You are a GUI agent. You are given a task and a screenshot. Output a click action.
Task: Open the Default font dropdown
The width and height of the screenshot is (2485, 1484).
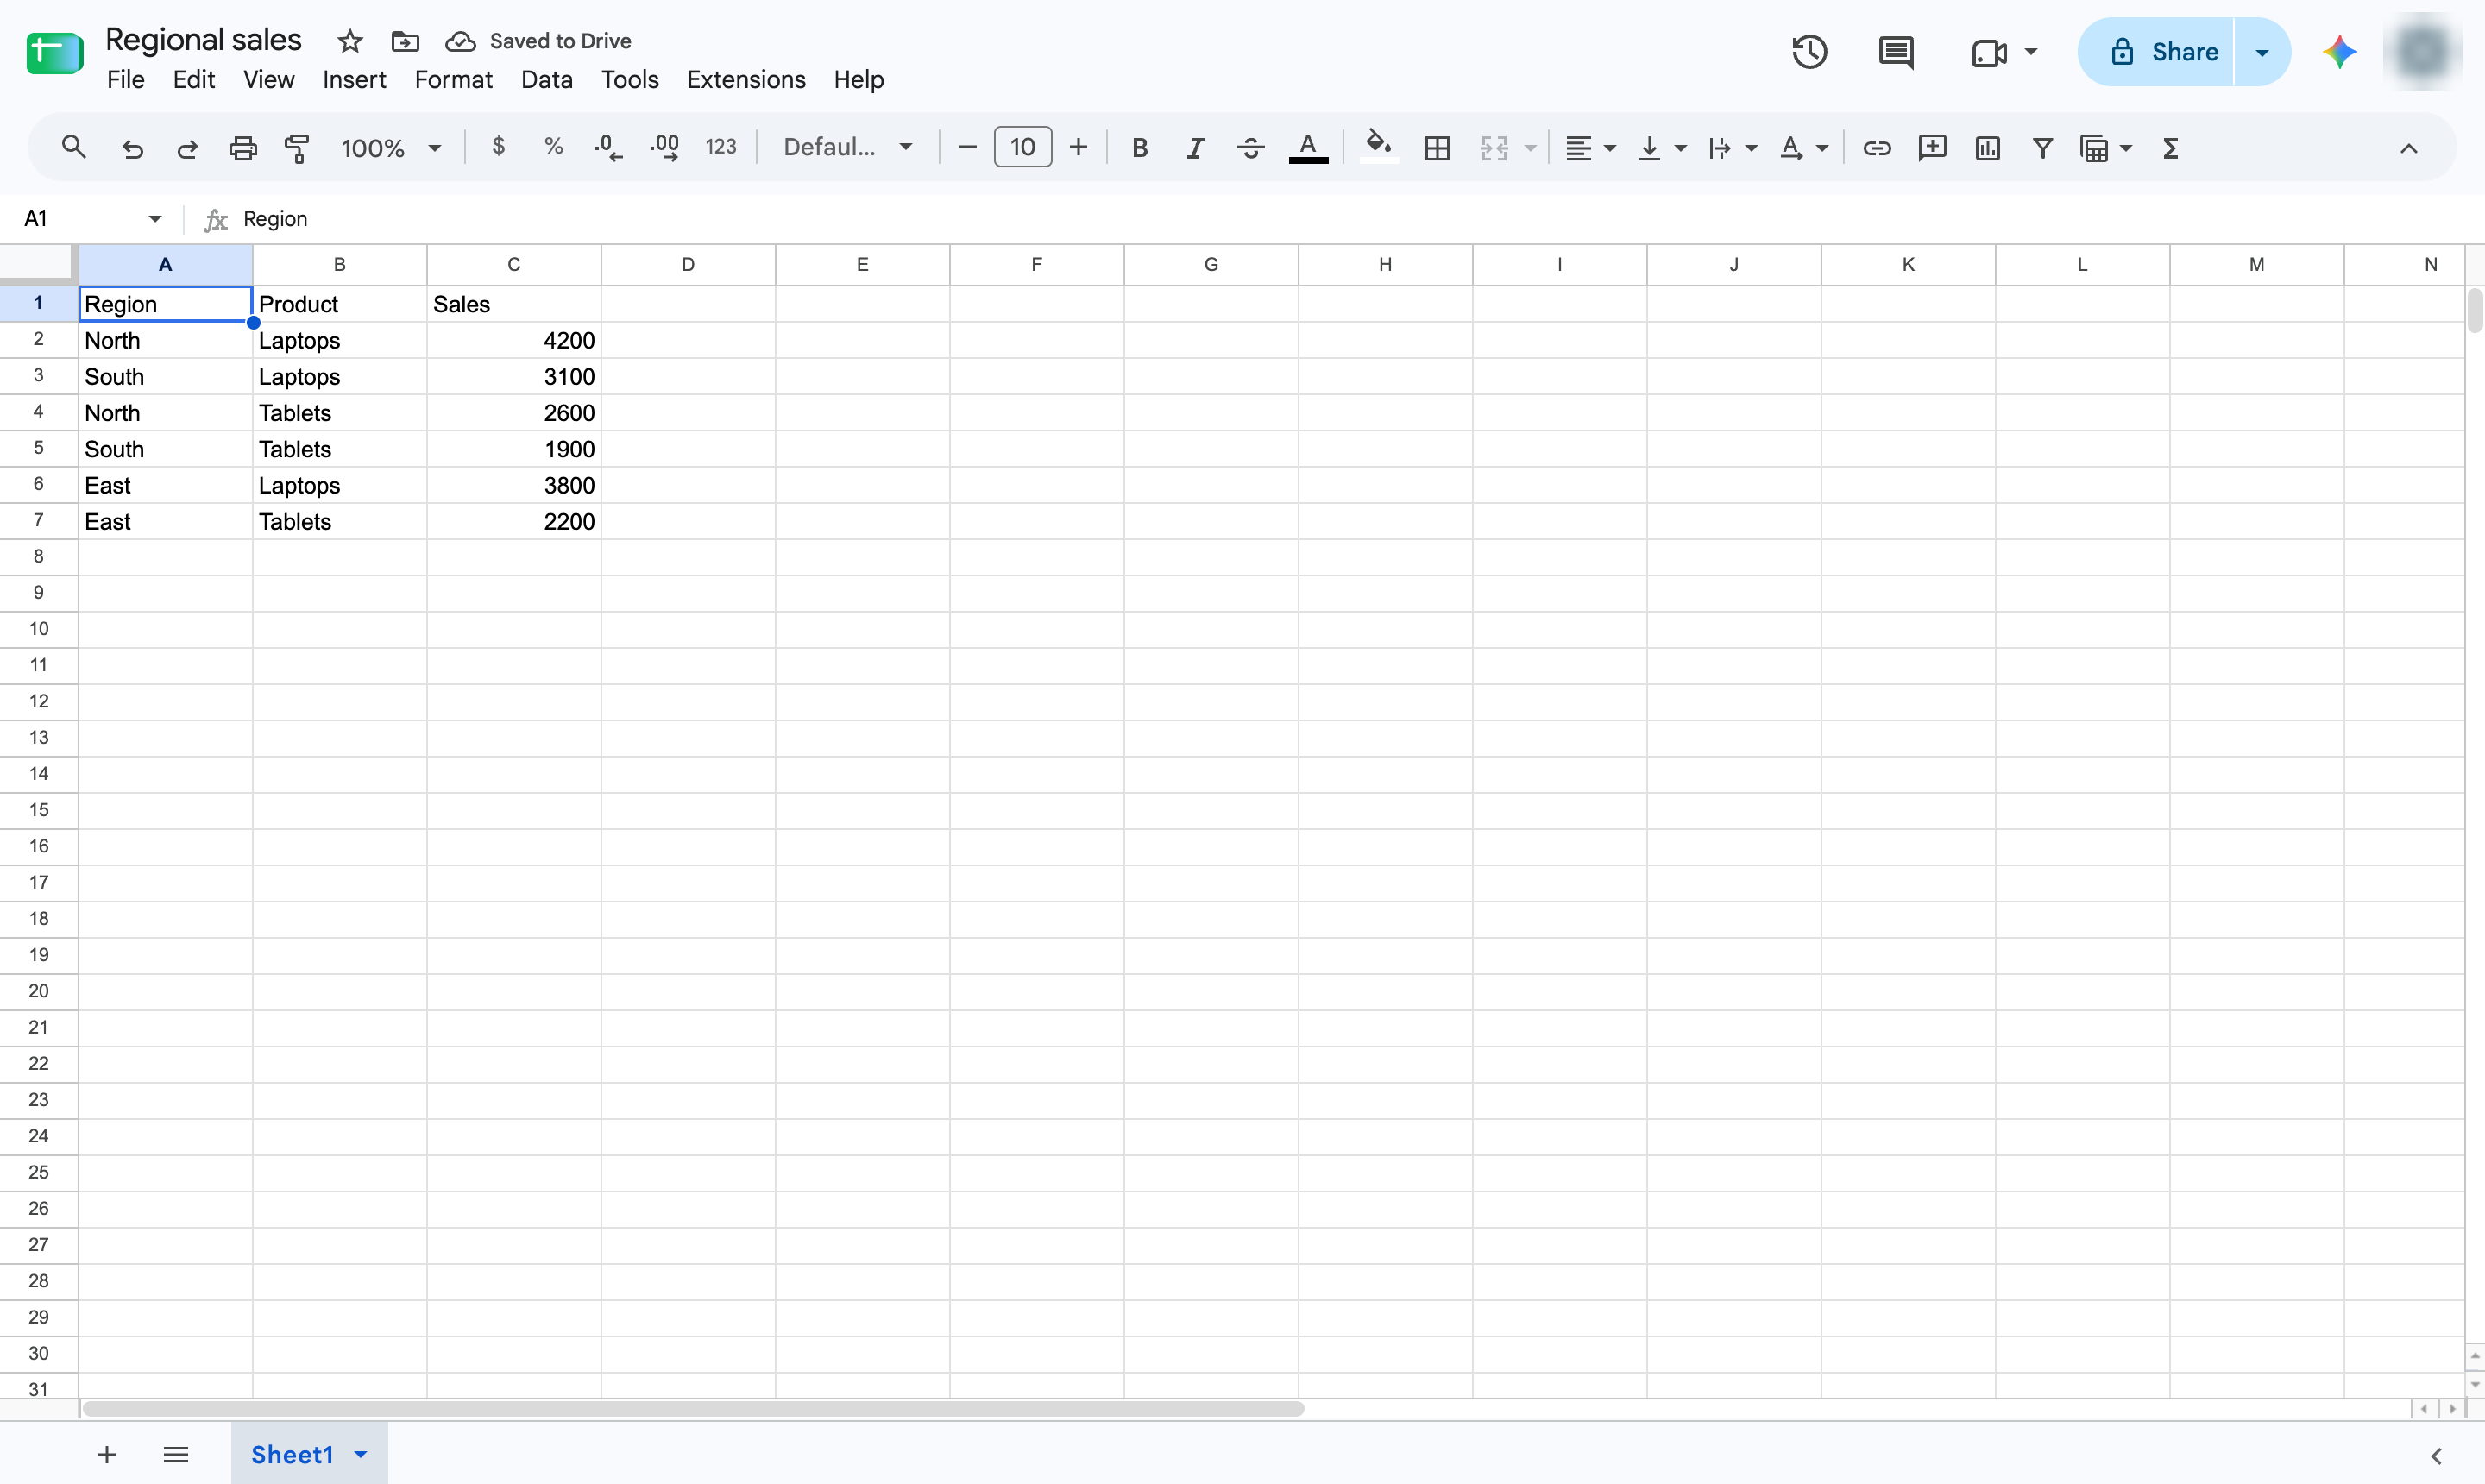click(848, 147)
